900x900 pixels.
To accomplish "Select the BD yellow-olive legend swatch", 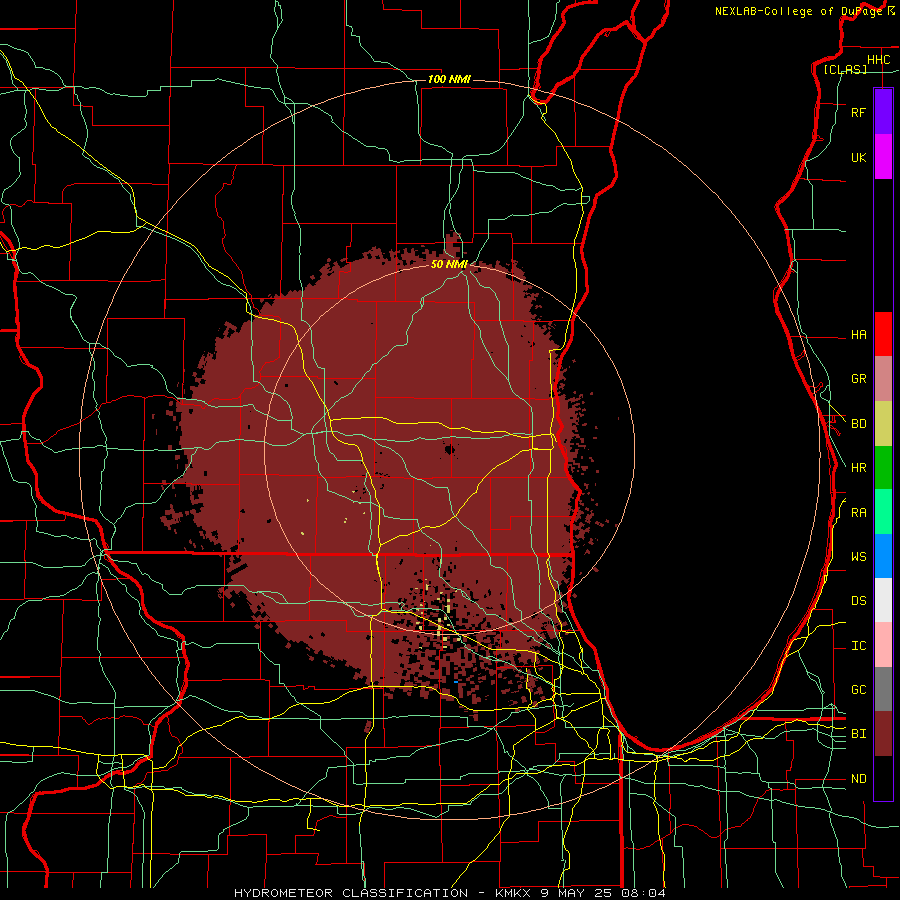I will click(x=883, y=424).
